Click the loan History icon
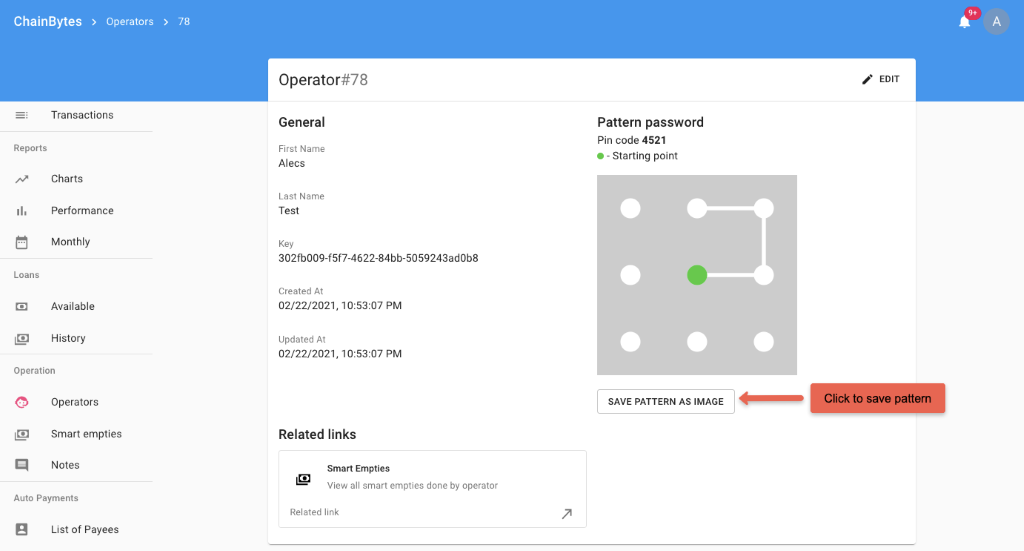The image size is (1024, 551). click(22, 338)
